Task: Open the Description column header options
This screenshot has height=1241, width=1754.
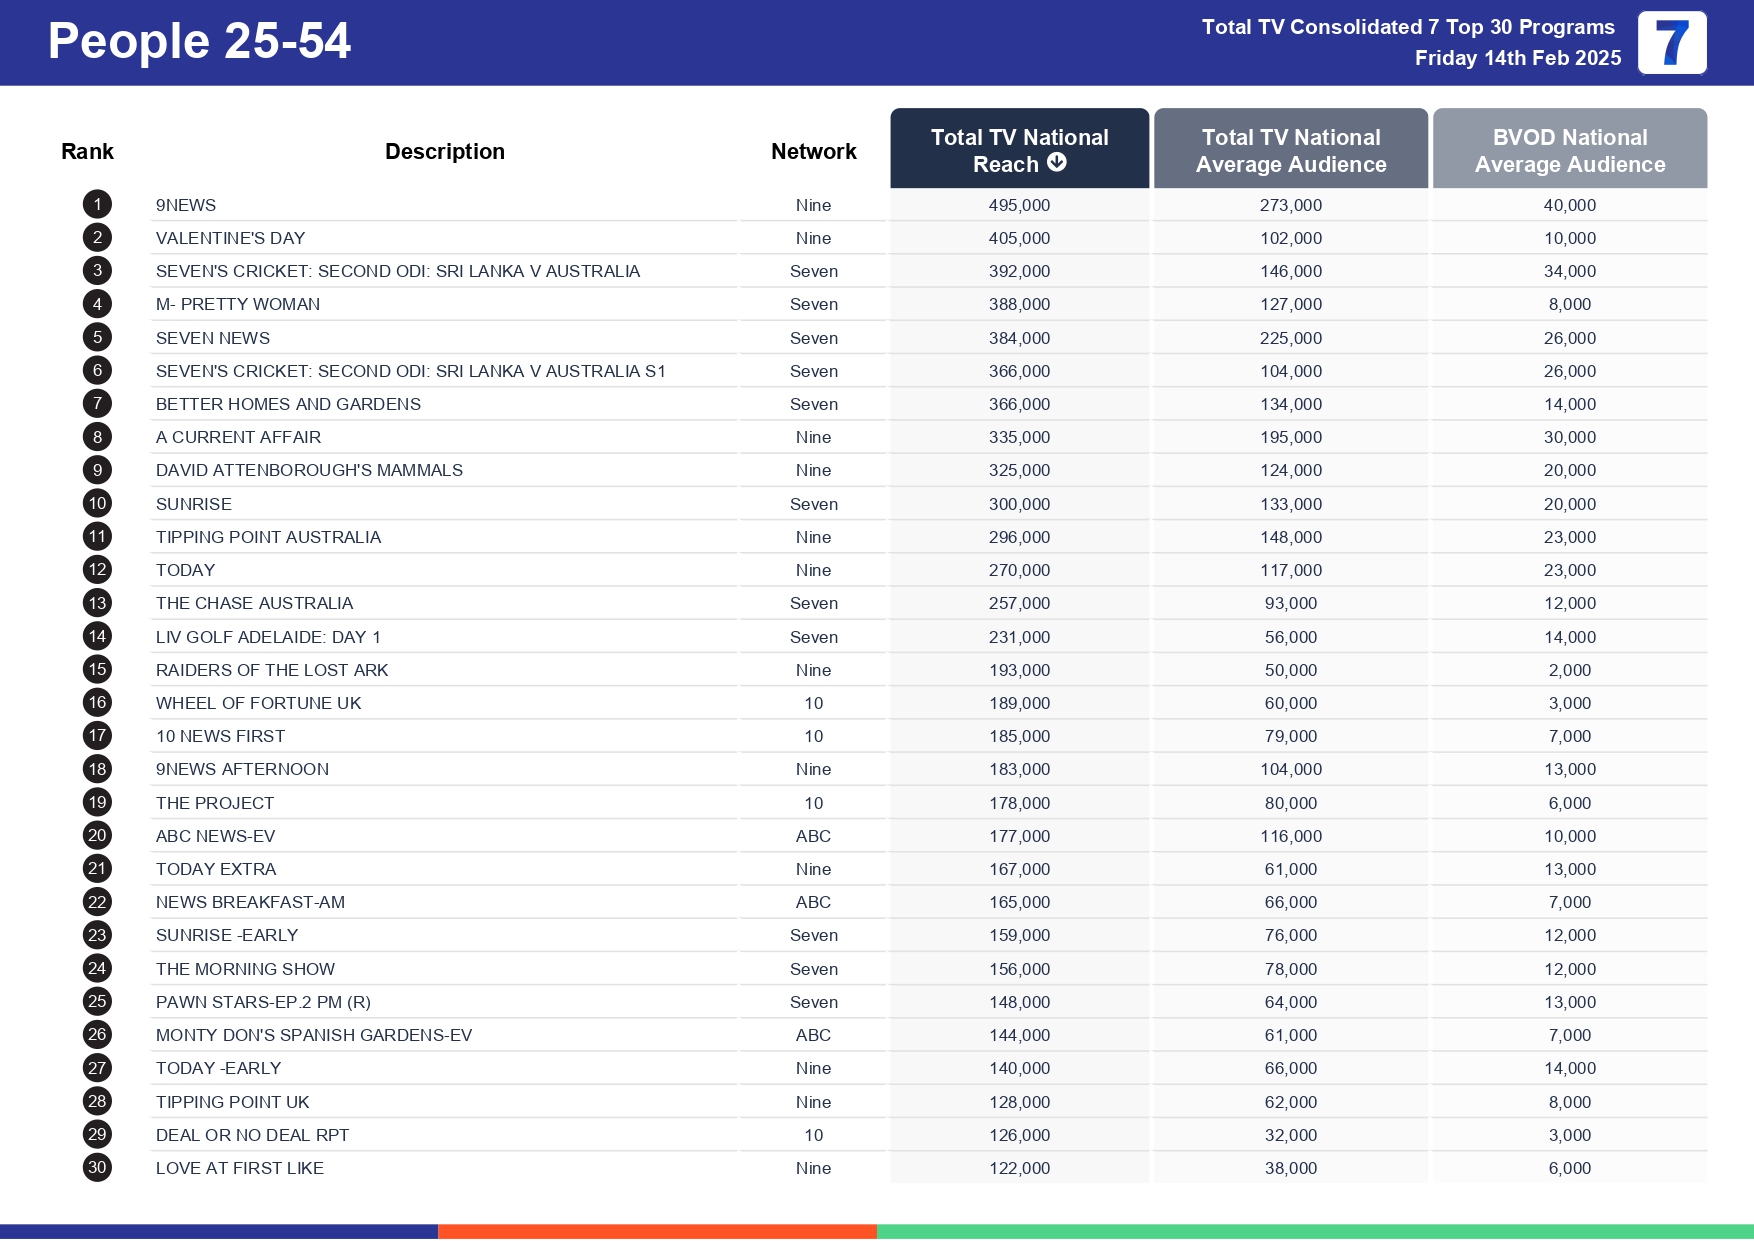Action: [444, 150]
